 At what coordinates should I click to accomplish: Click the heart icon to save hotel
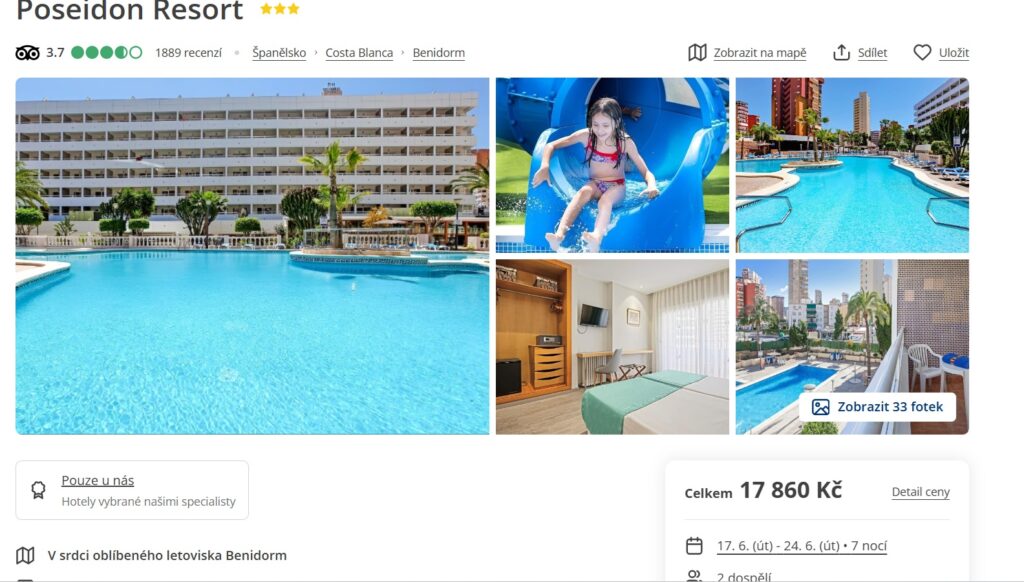click(921, 52)
